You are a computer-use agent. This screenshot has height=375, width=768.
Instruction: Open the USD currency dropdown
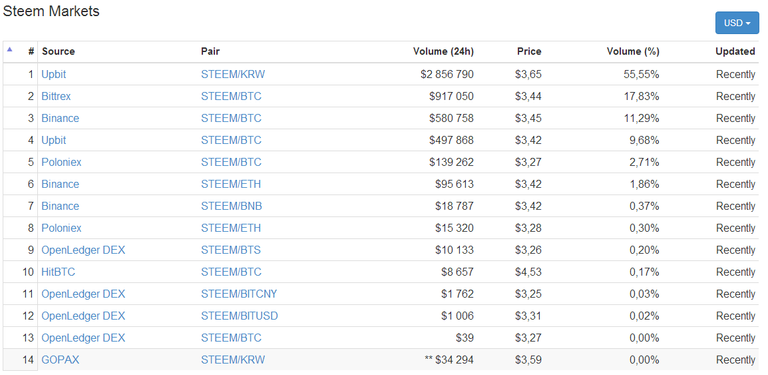pos(737,23)
